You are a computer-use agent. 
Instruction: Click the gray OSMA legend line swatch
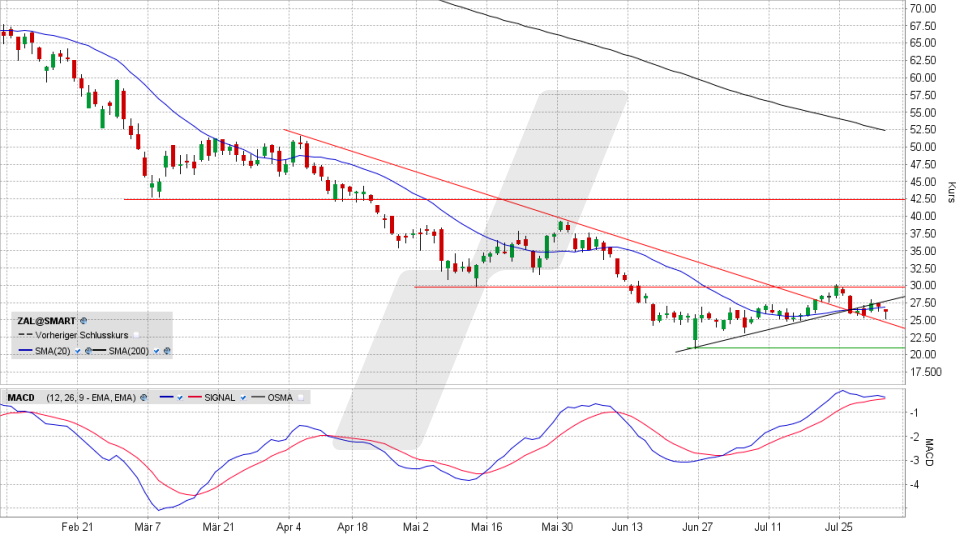click(256, 397)
